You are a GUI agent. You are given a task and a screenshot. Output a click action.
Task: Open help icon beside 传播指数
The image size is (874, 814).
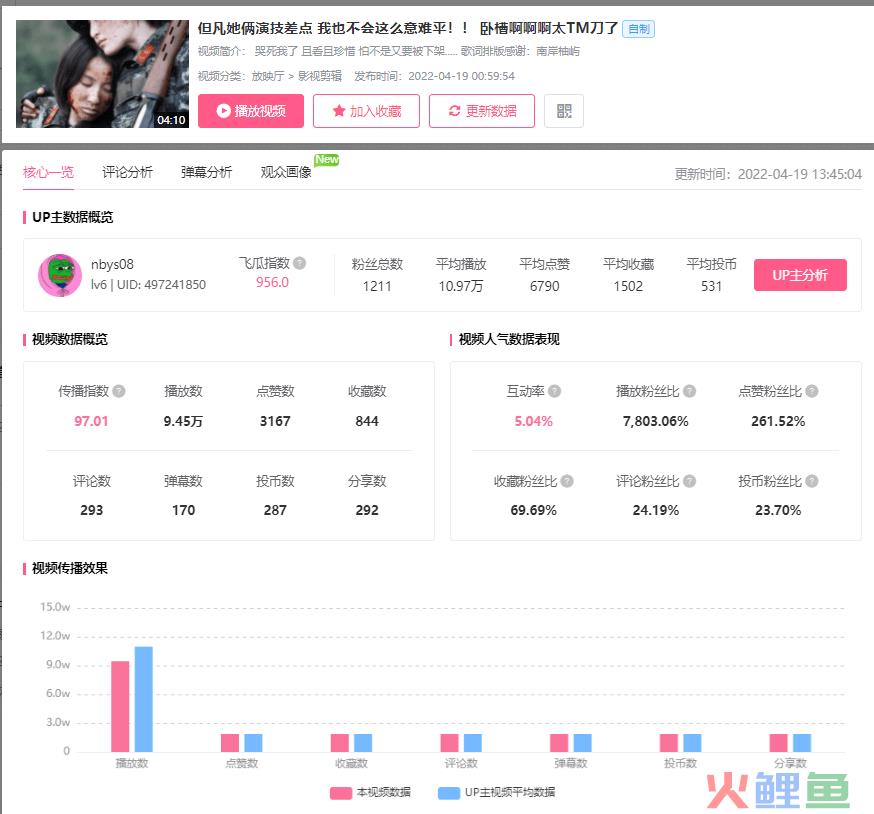point(119,391)
